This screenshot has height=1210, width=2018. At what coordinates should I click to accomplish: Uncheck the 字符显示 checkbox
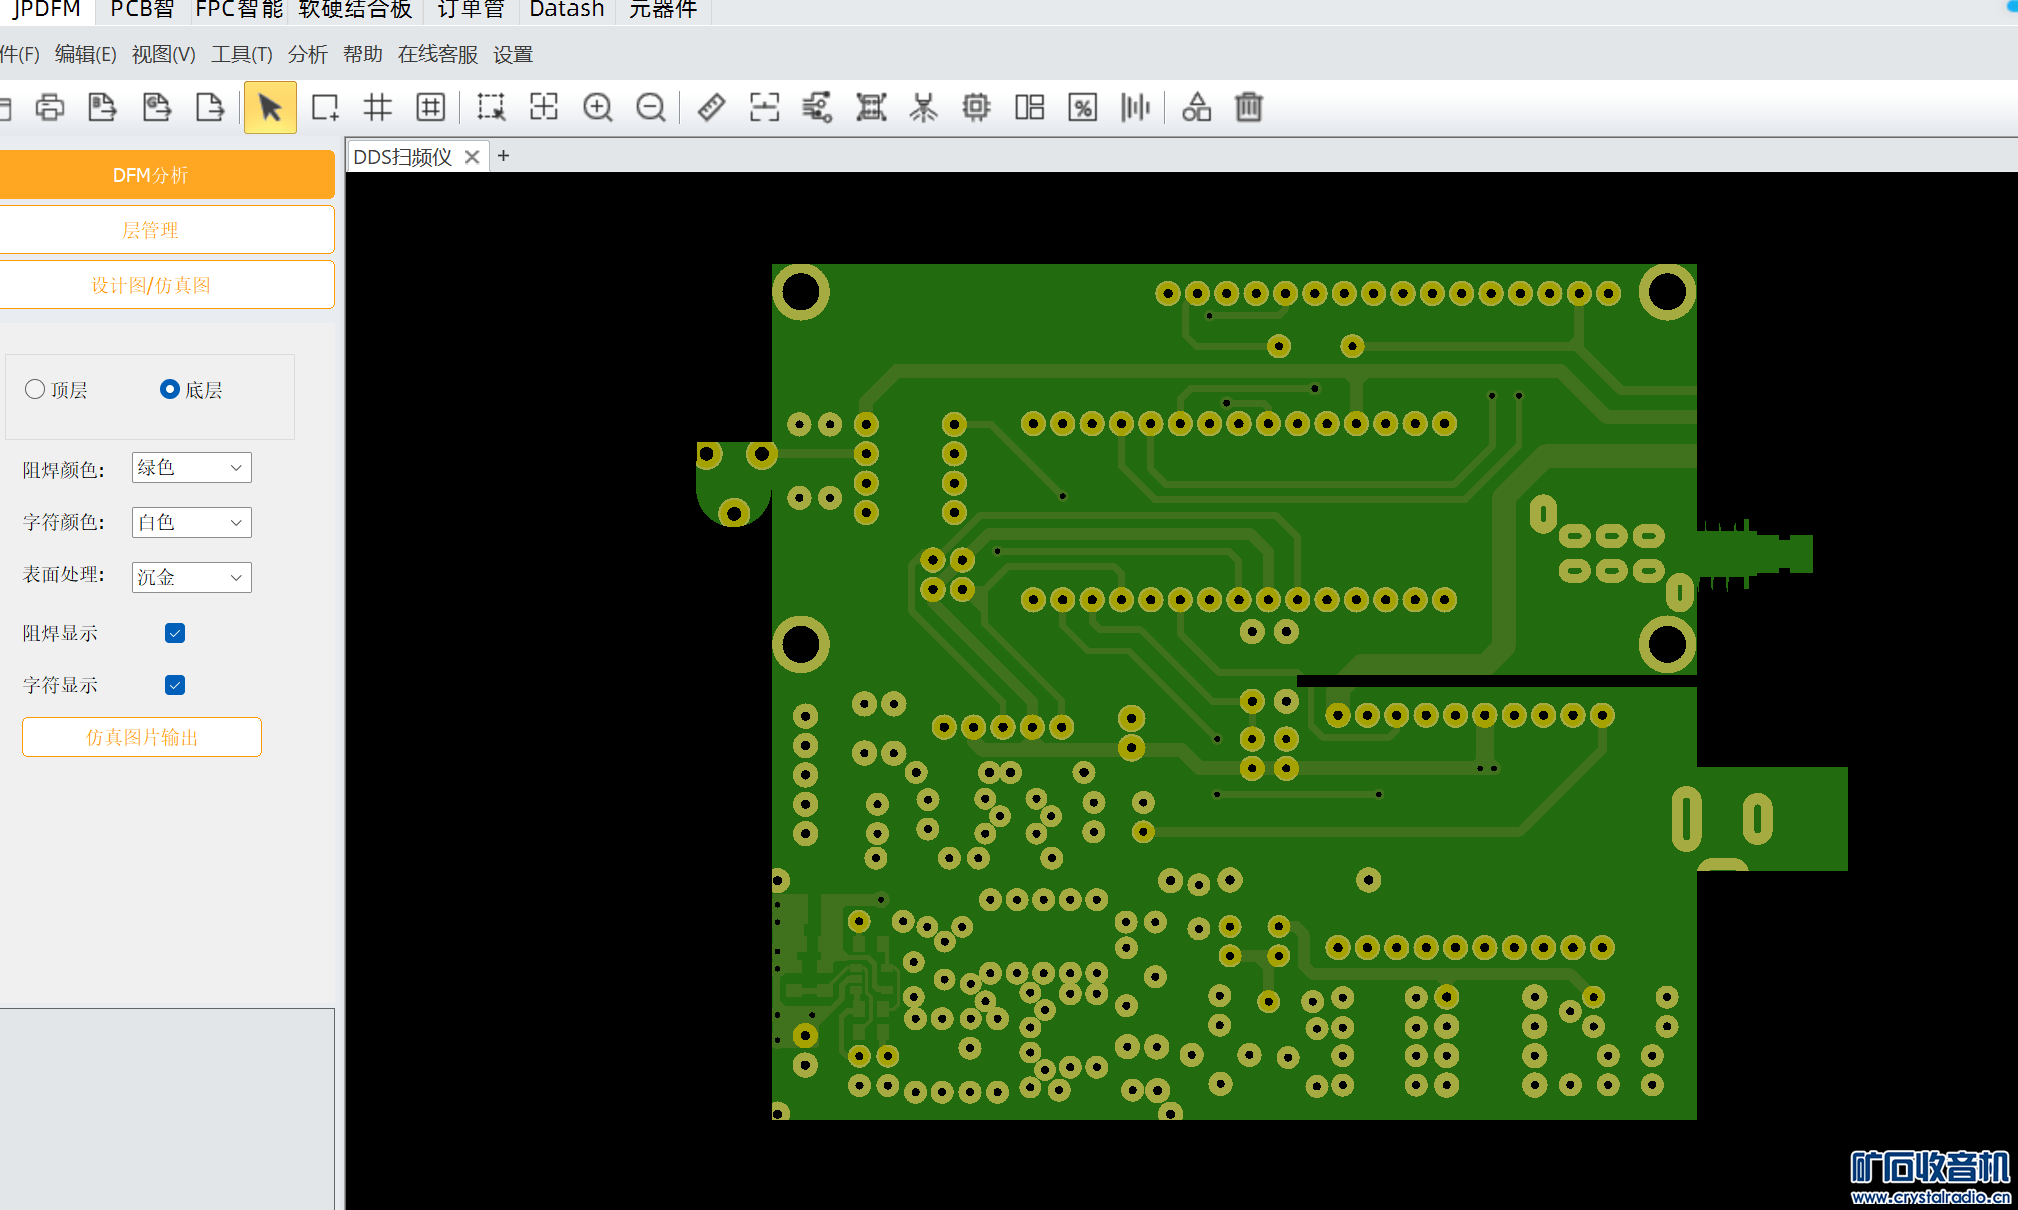pos(175,685)
